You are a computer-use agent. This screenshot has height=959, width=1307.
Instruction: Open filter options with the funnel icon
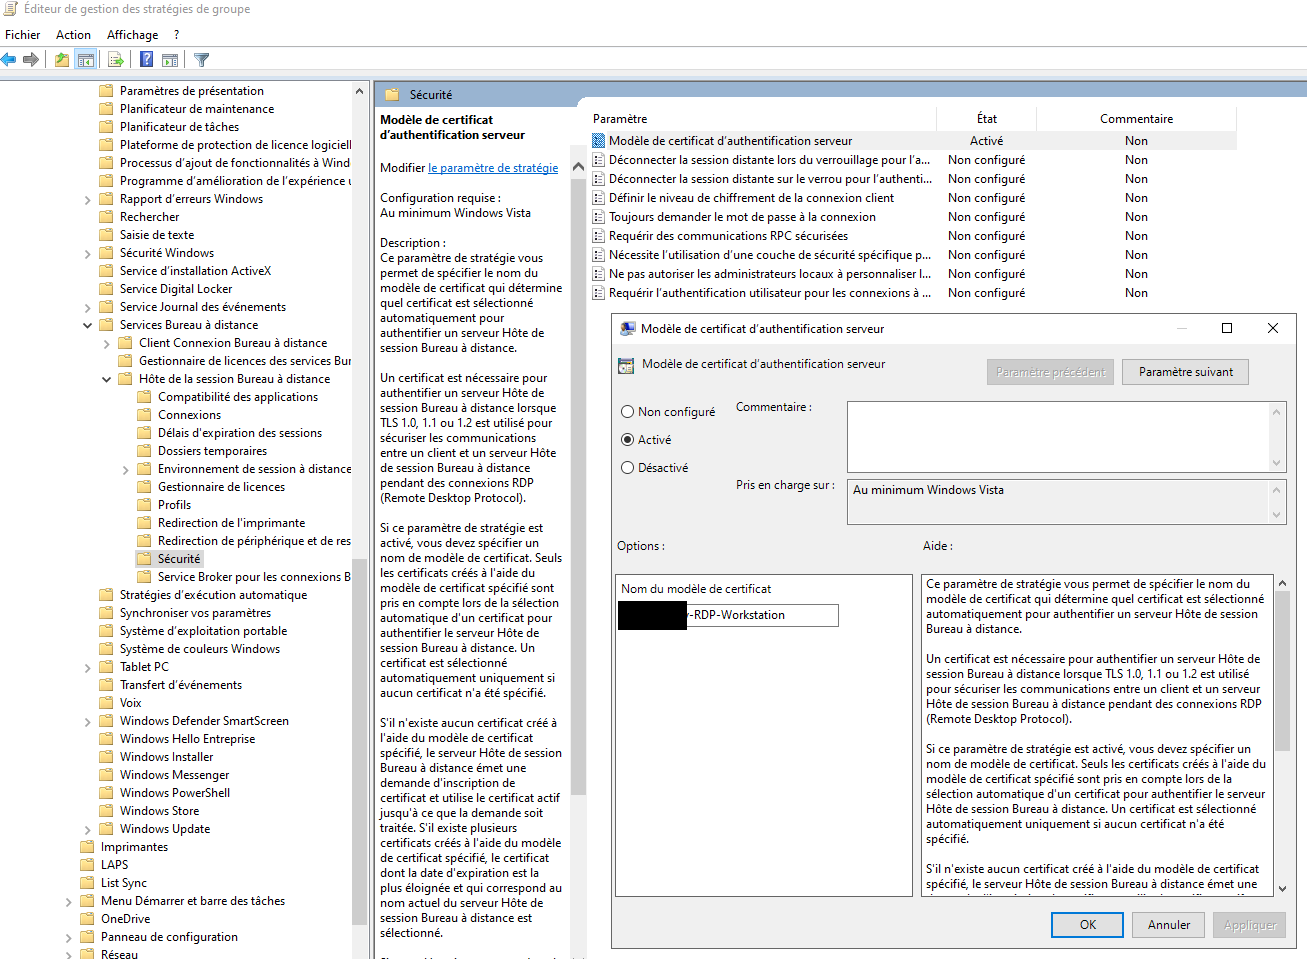click(201, 60)
